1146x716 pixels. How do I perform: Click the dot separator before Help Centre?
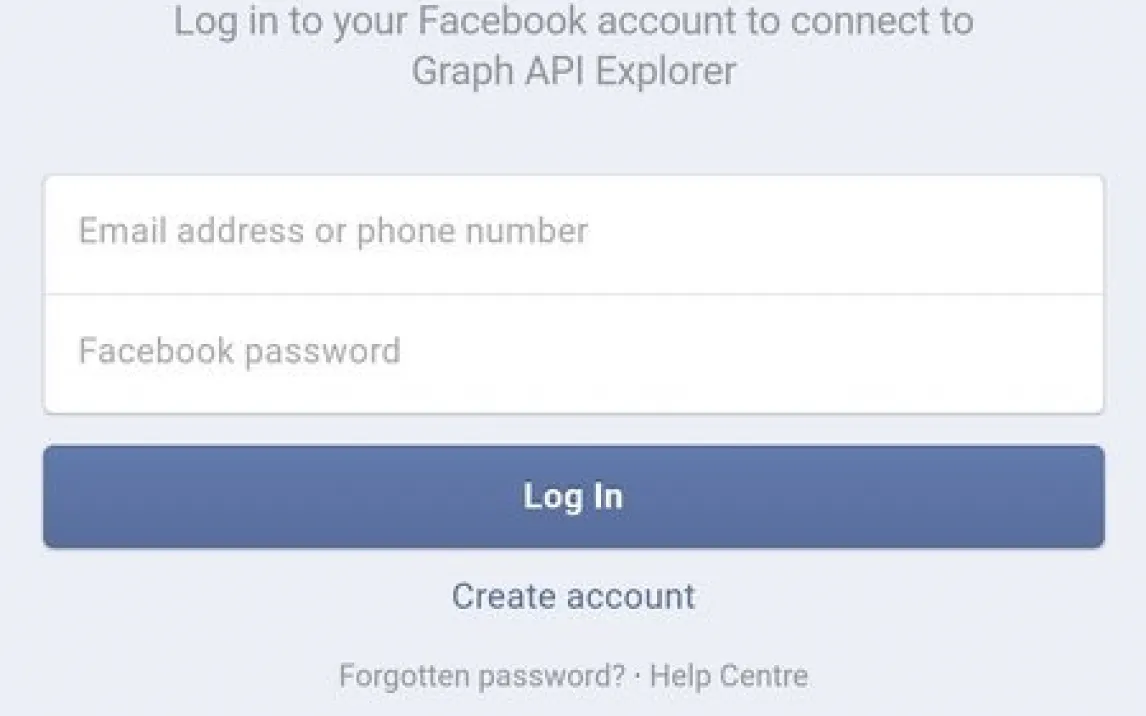point(638,677)
